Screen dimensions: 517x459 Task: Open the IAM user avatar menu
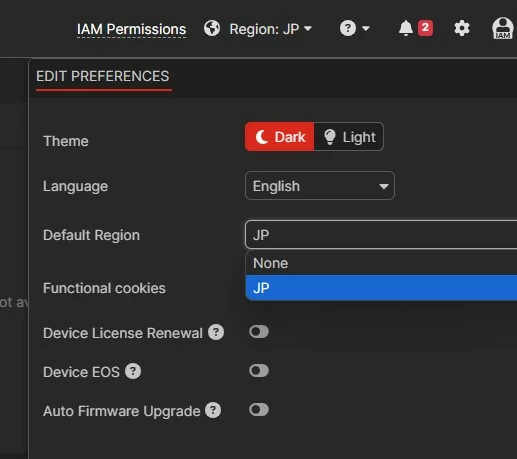(x=503, y=28)
